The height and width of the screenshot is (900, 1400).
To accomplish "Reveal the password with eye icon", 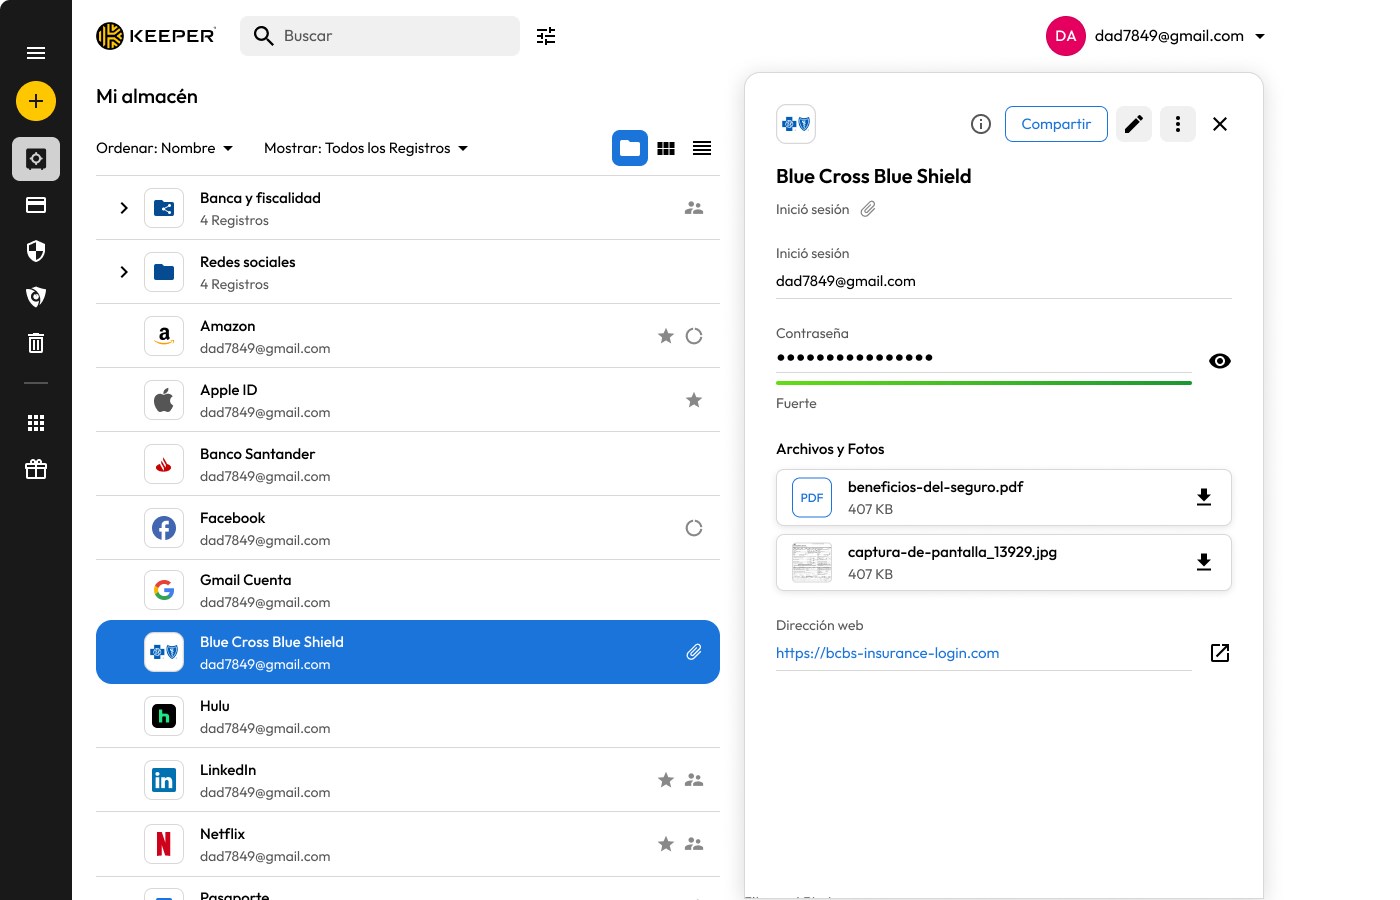I will tap(1220, 361).
